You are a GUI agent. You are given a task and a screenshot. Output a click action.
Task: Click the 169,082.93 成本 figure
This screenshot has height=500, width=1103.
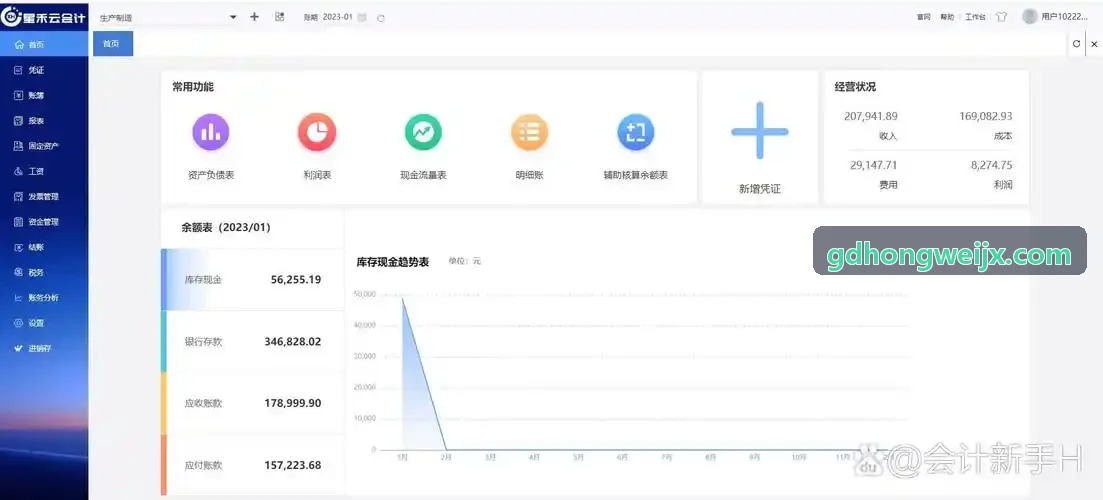pos(986,116)
